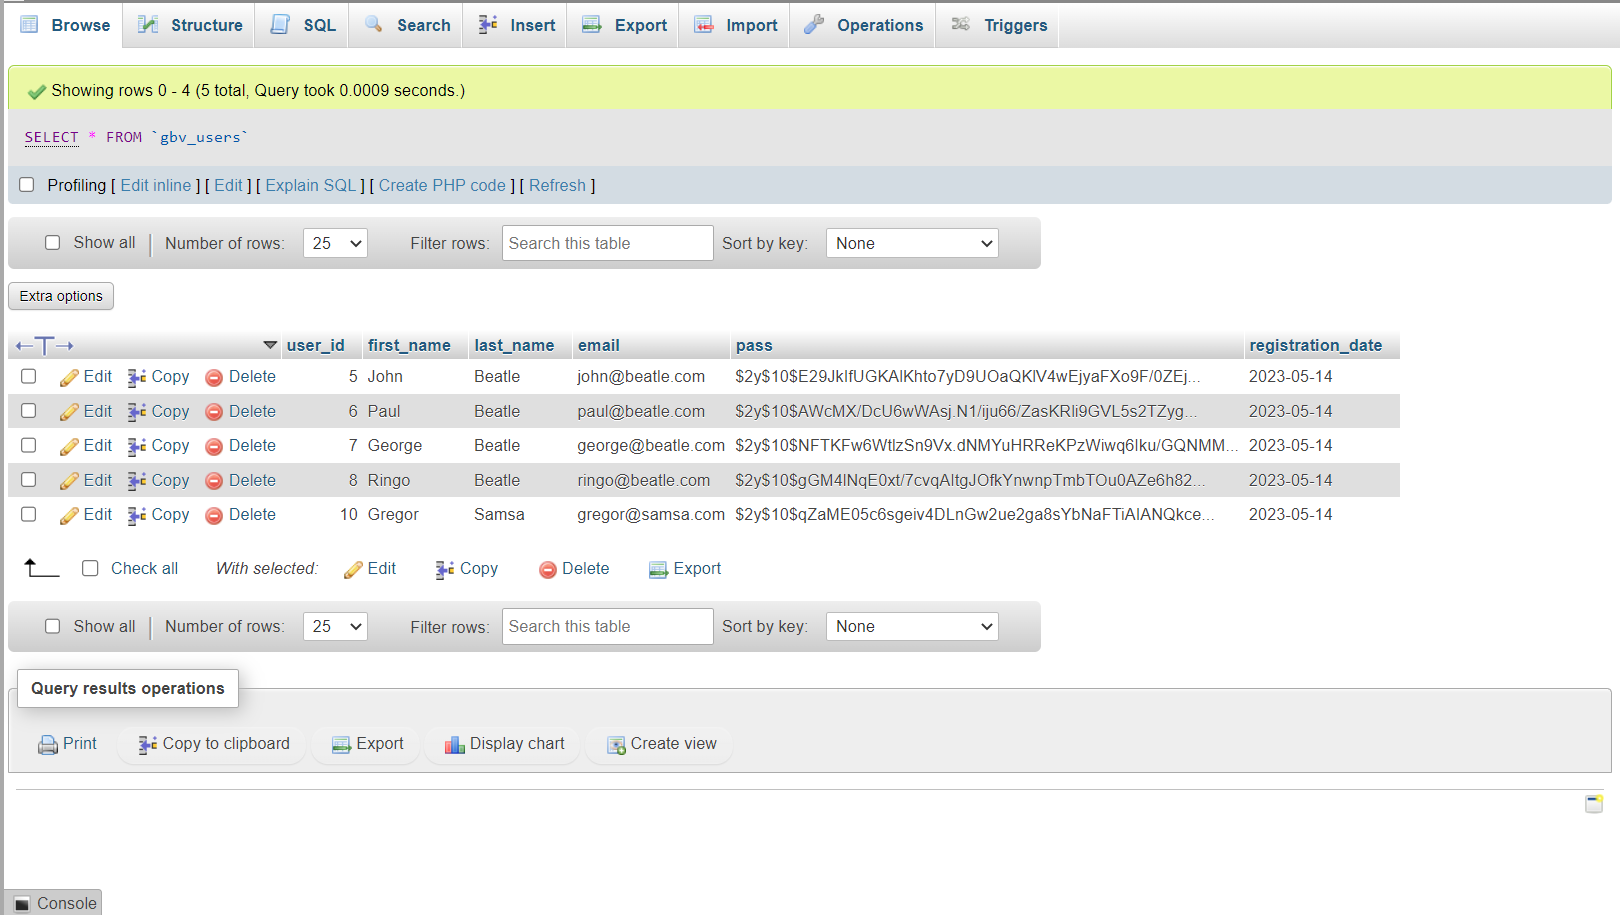Open the page settings icon at bottom right

click(x=1594, y=804)
